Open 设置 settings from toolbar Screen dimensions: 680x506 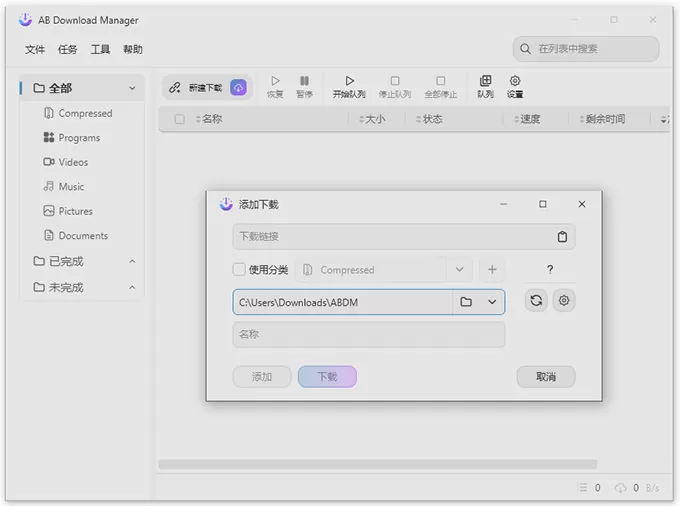(515, 87)
